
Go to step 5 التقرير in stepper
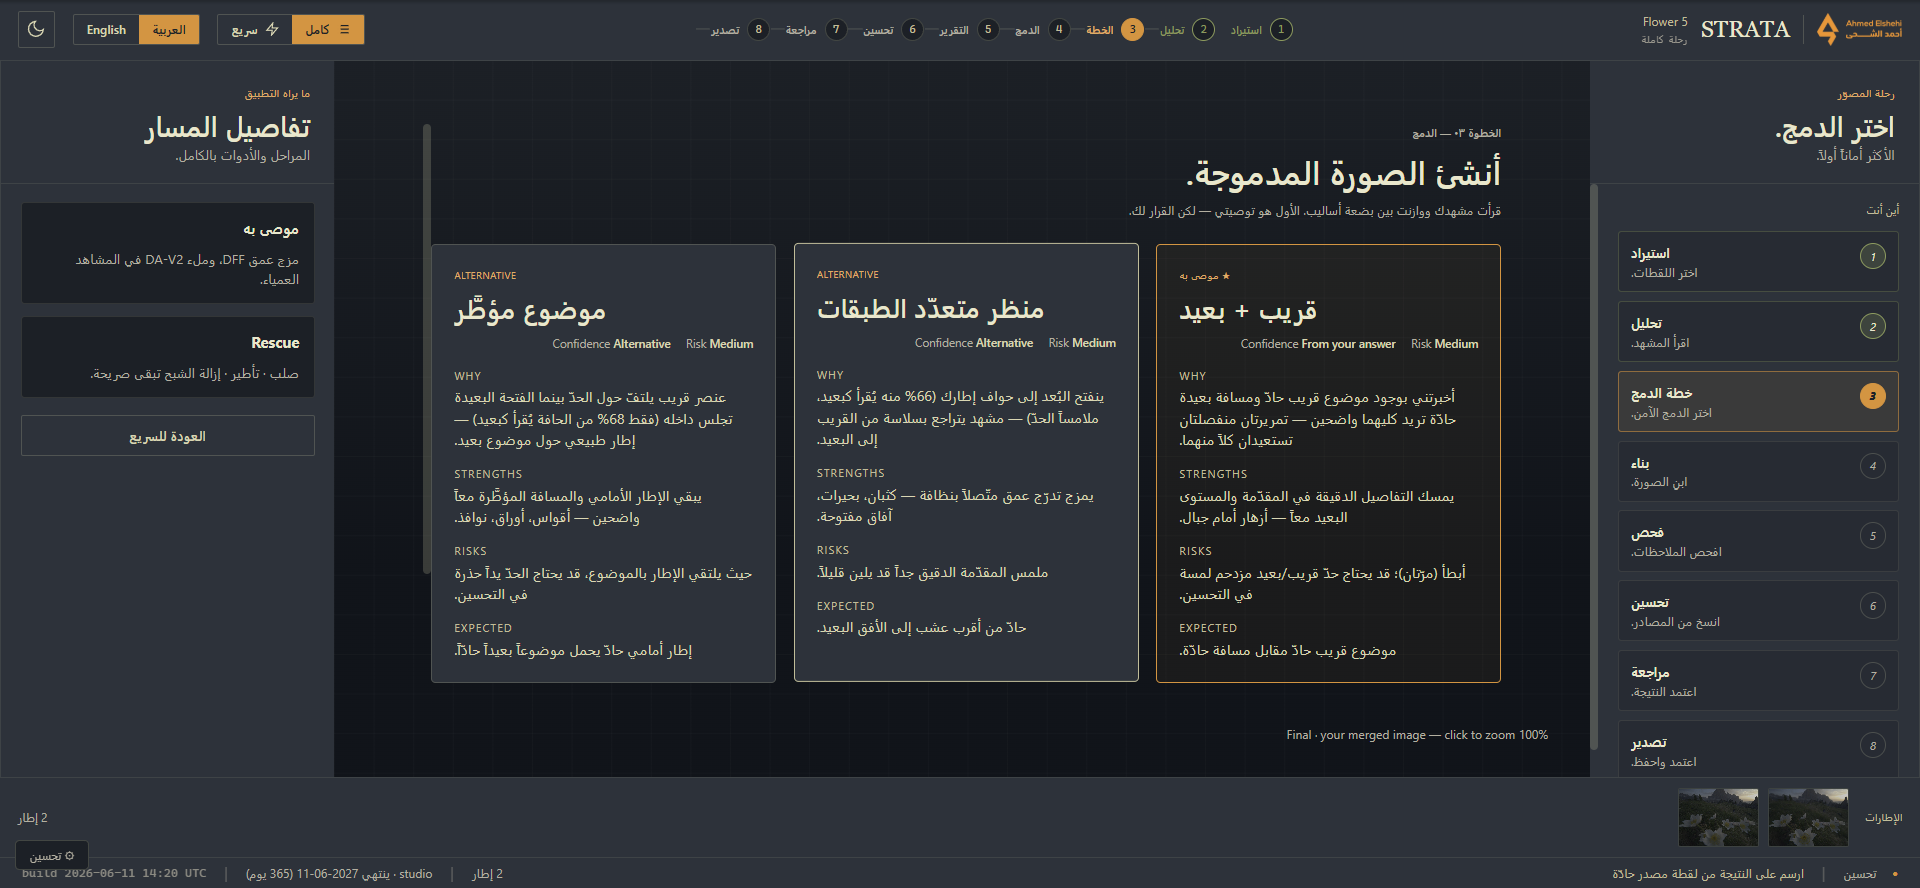(968, 29)
